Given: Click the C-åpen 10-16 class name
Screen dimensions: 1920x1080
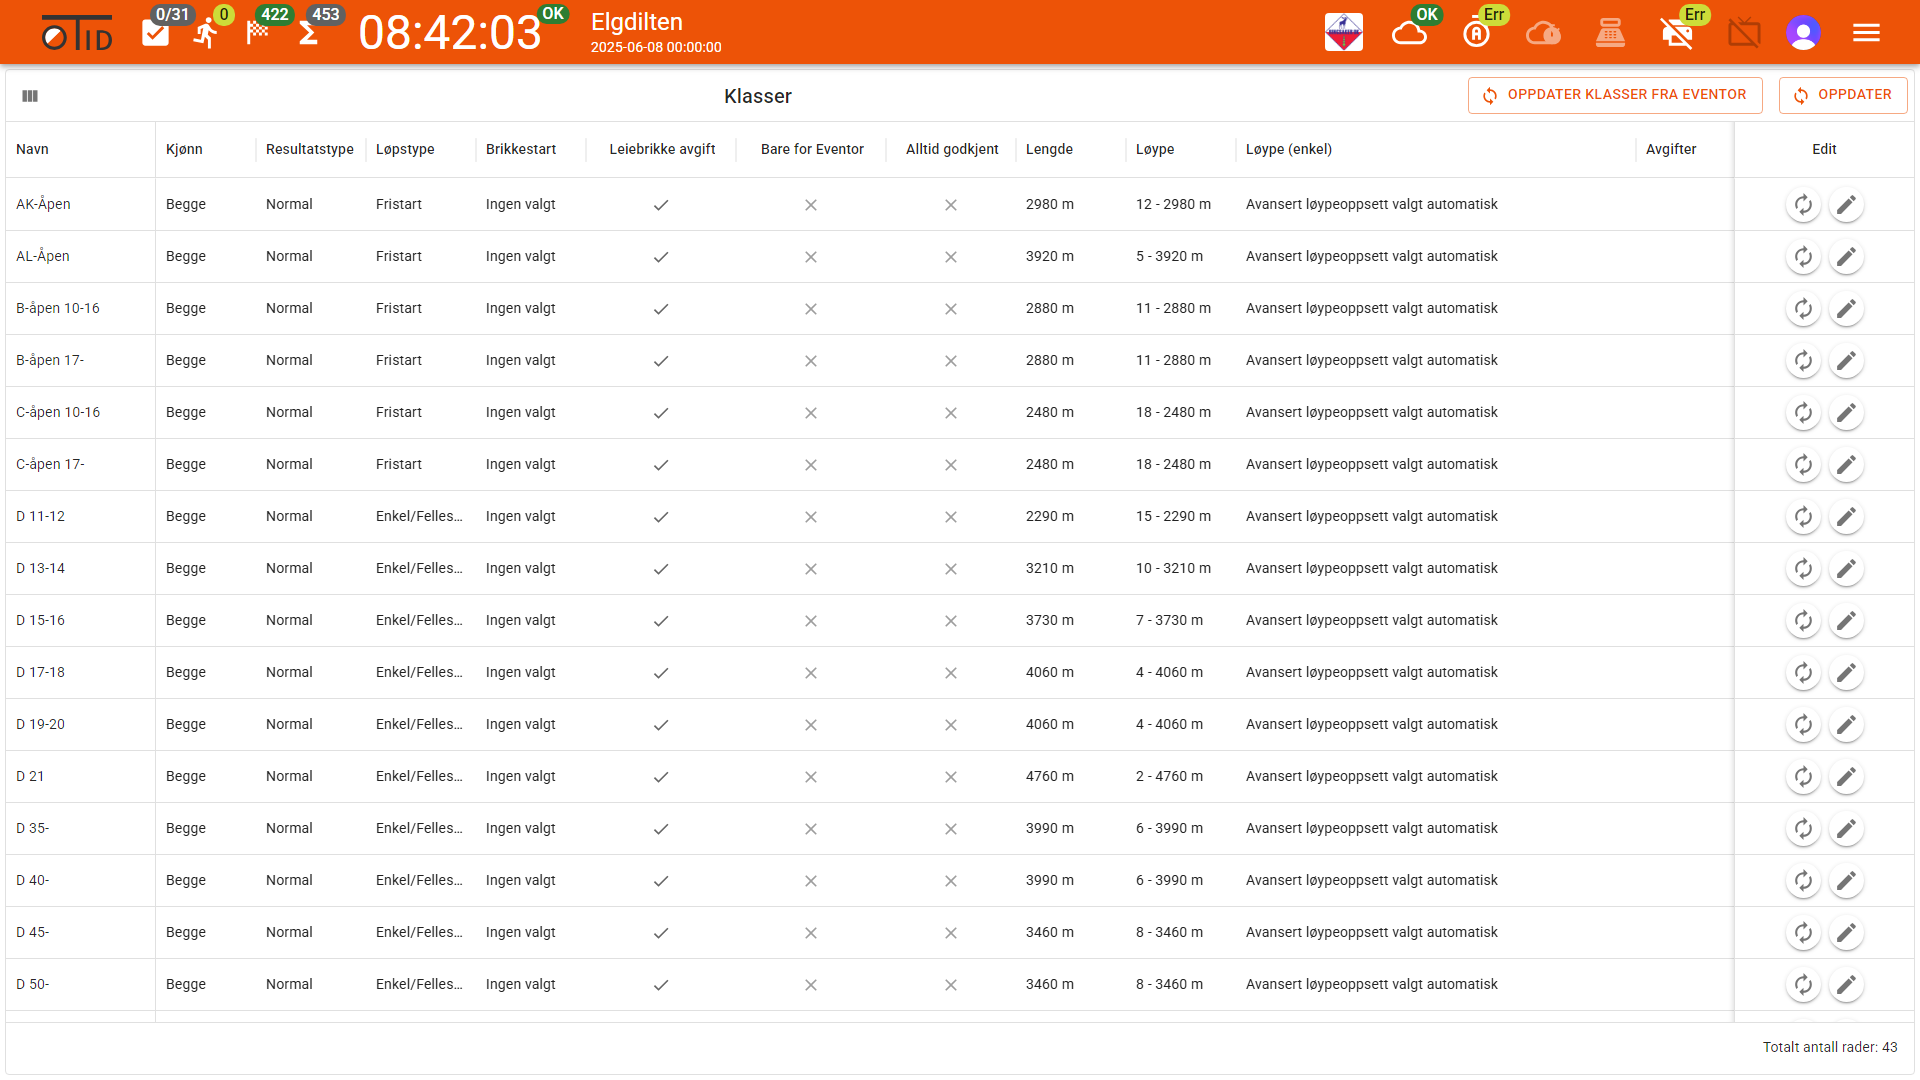Looking at the screenshot, I should [x=58, y=412].
